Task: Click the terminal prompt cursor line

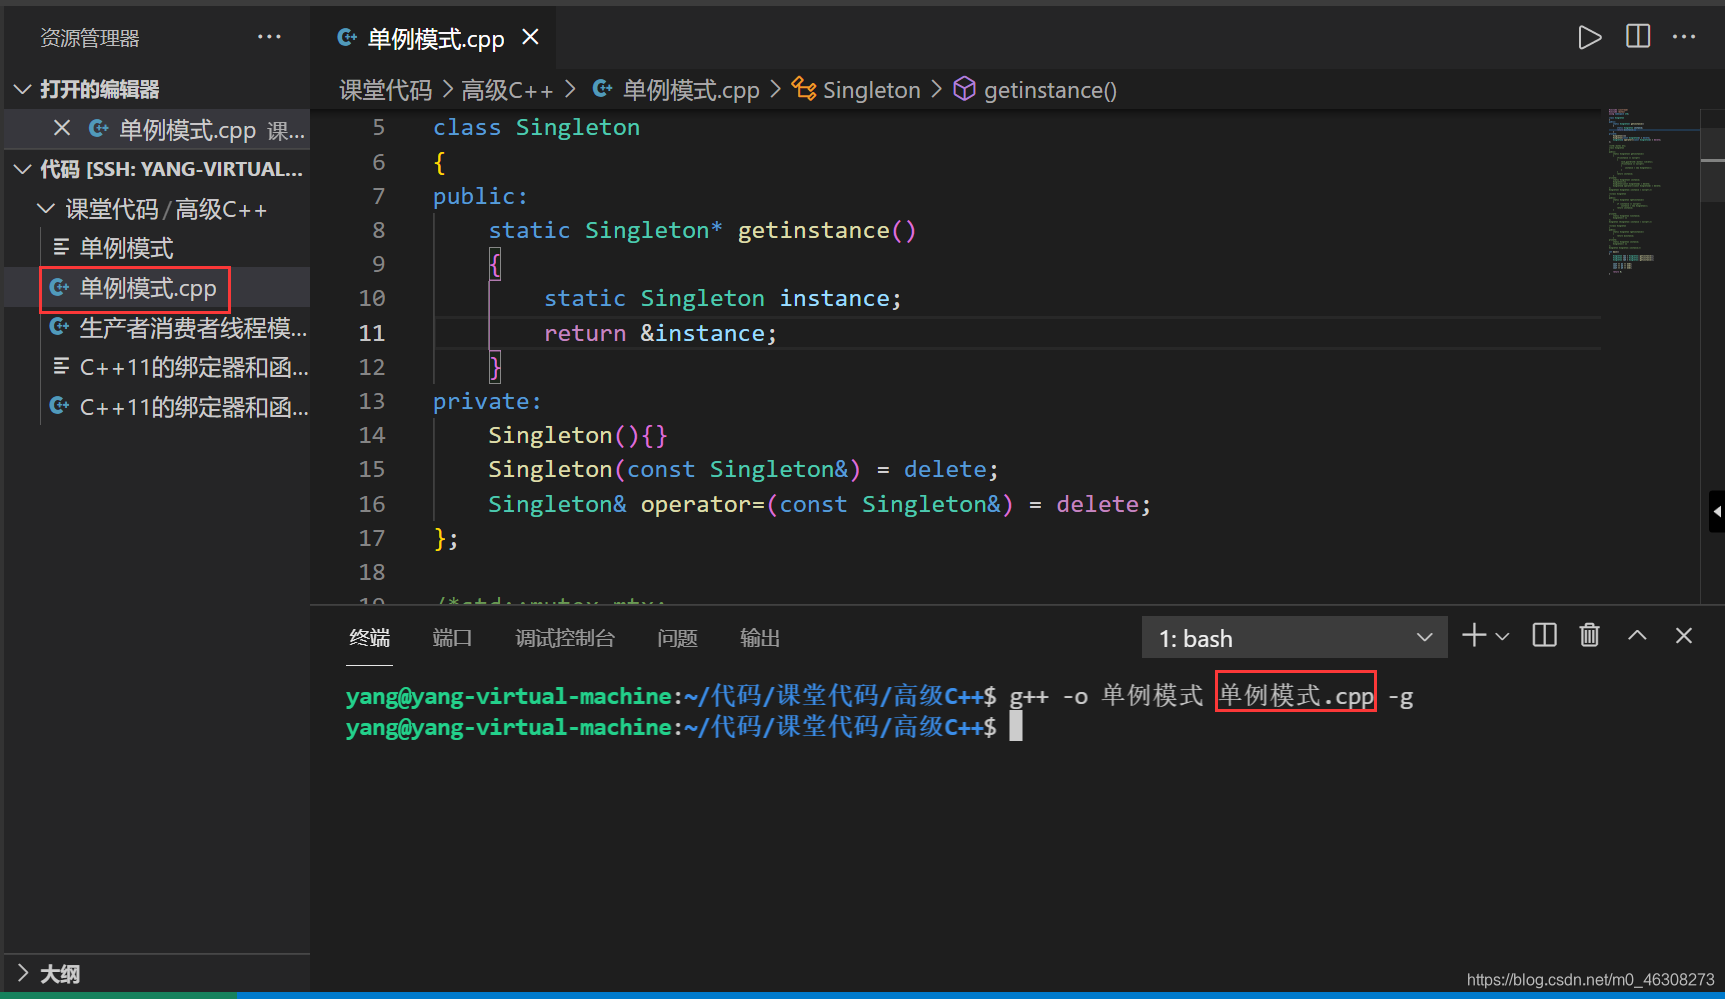Action: pyautogui.click(x=684, y=727)
